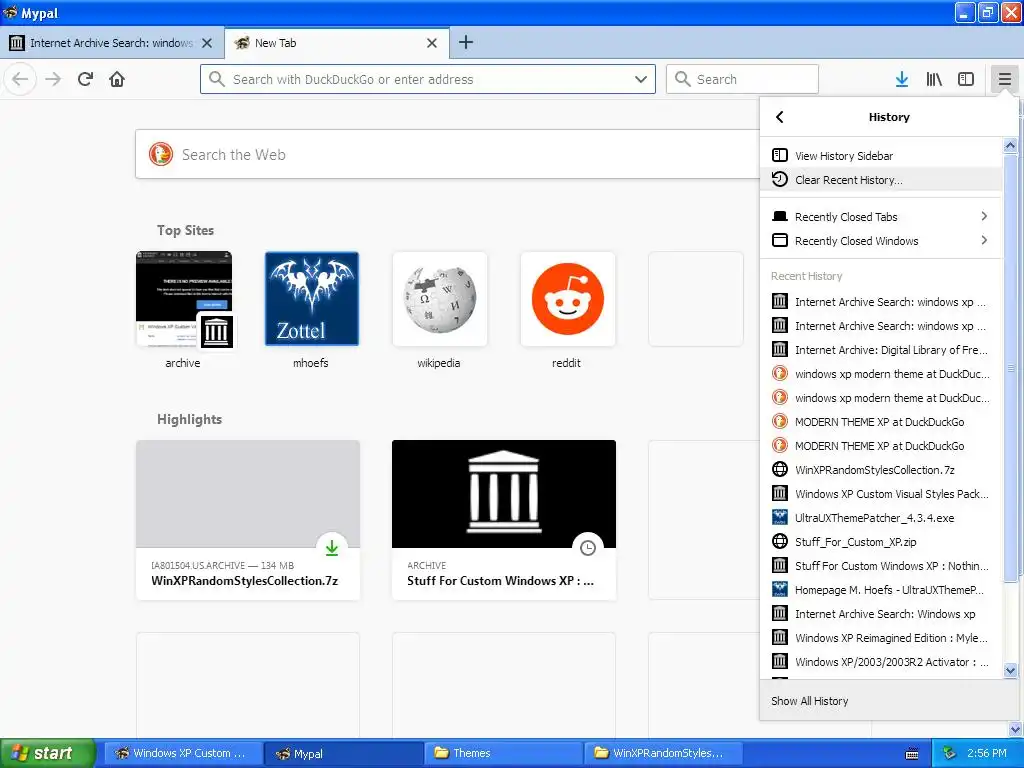Close the New Tab tab
Image resolution: width=1024 pixels, height=768 pixels.
pyautogui.click(x=432, y=43)
